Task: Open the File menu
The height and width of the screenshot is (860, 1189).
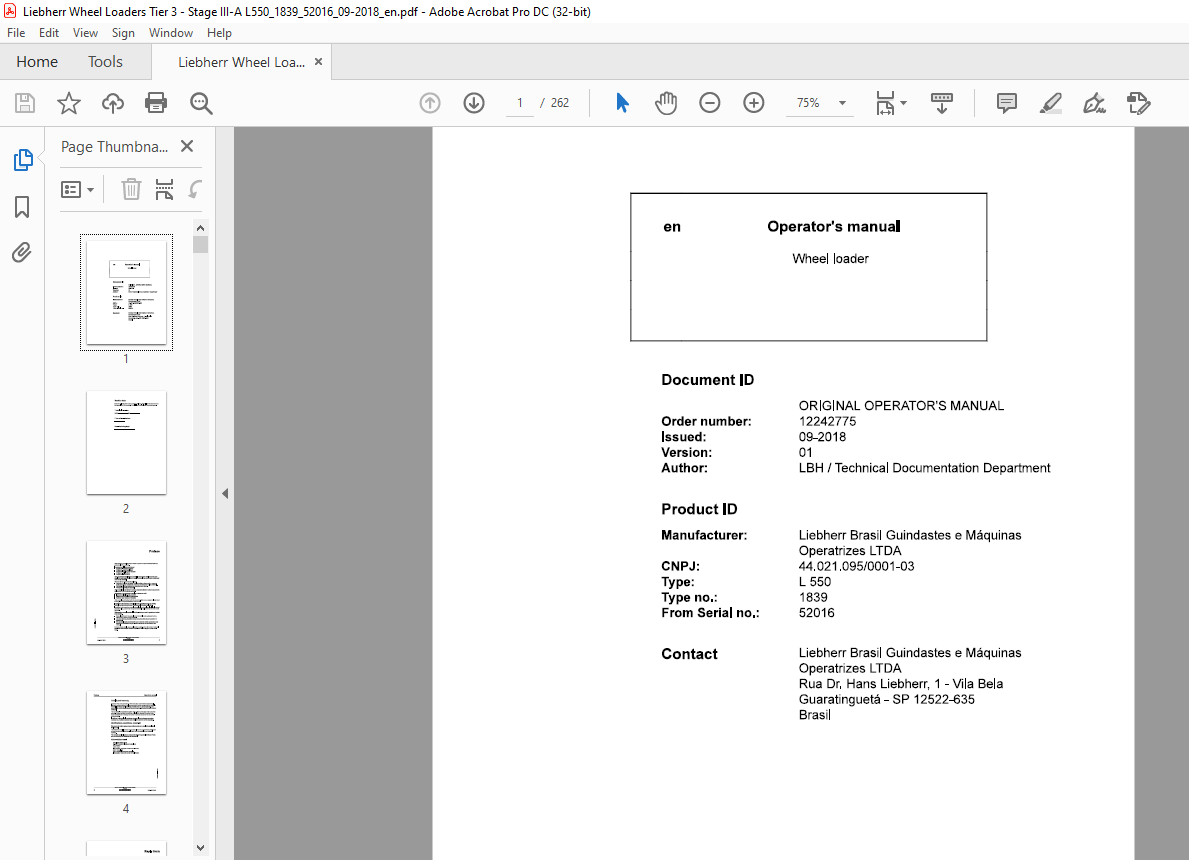Action: (x=16, y=33)
